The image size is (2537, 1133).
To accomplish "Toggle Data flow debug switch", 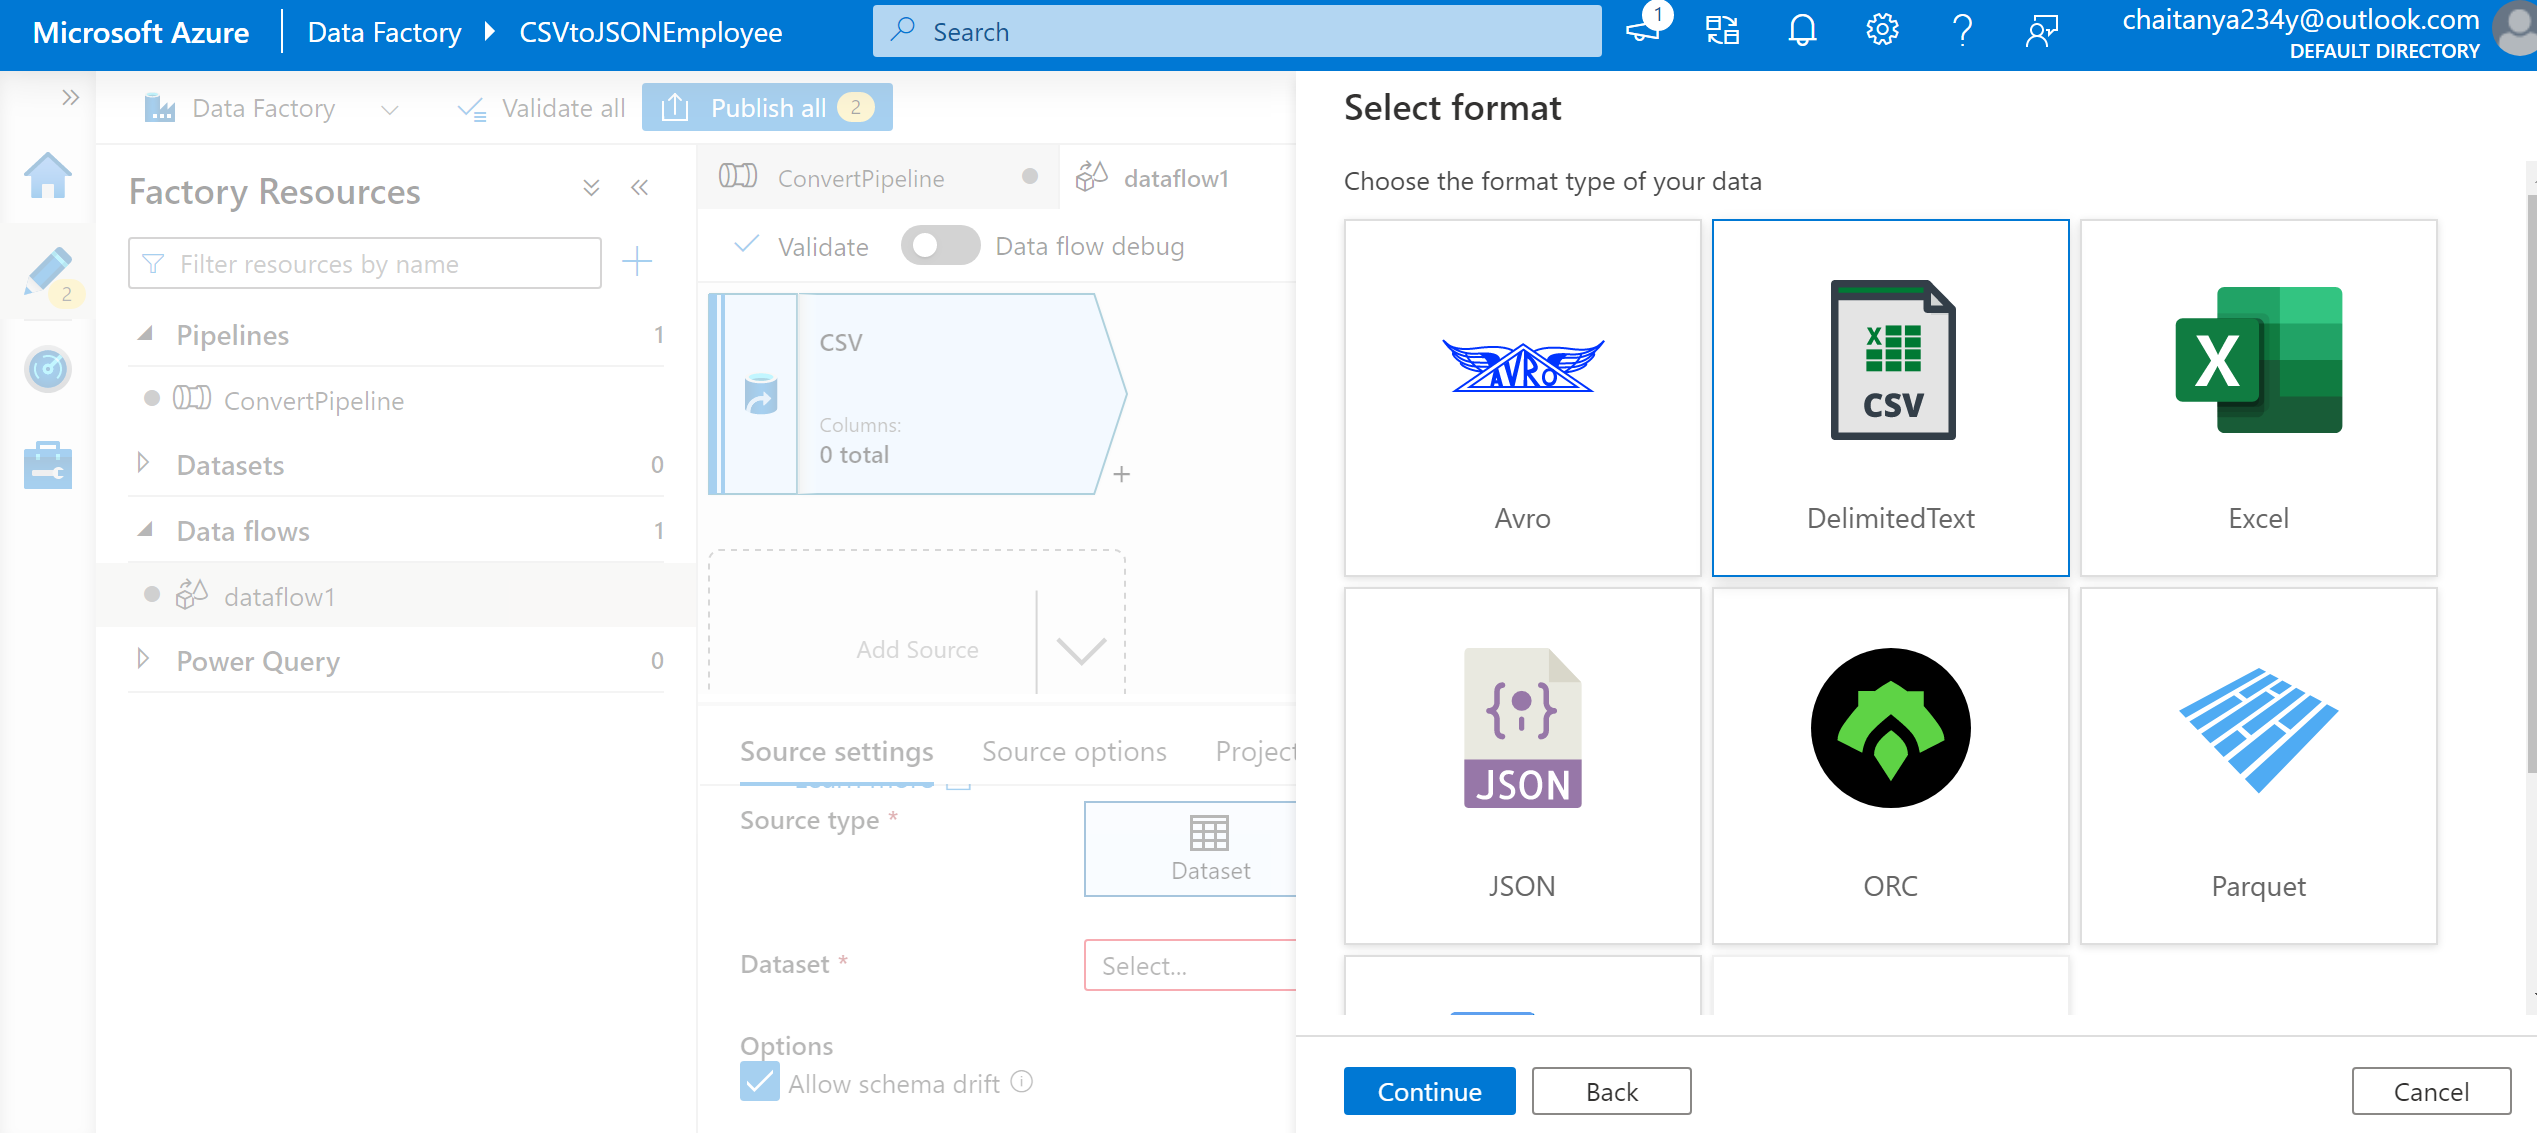I will click(x=939, y=245).
